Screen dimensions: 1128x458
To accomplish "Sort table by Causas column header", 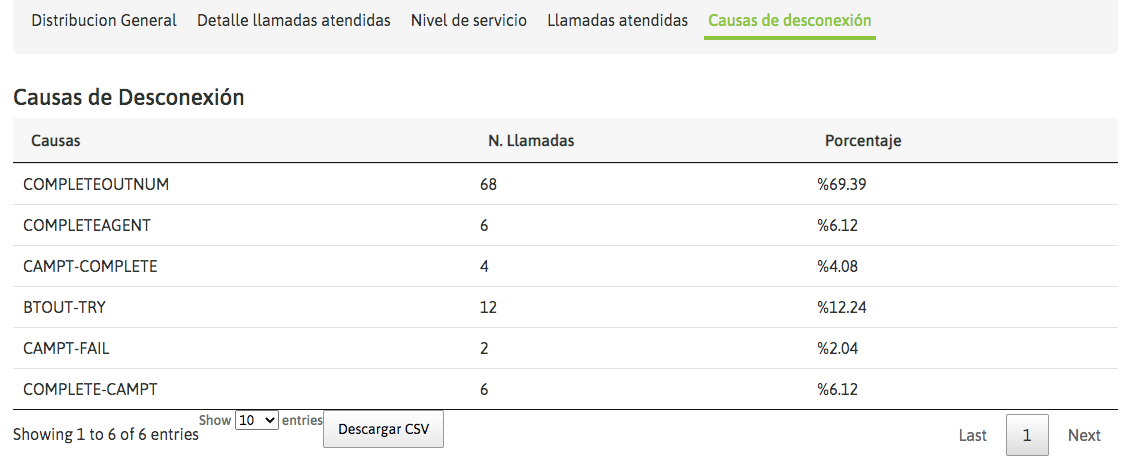I will (56, 141).
